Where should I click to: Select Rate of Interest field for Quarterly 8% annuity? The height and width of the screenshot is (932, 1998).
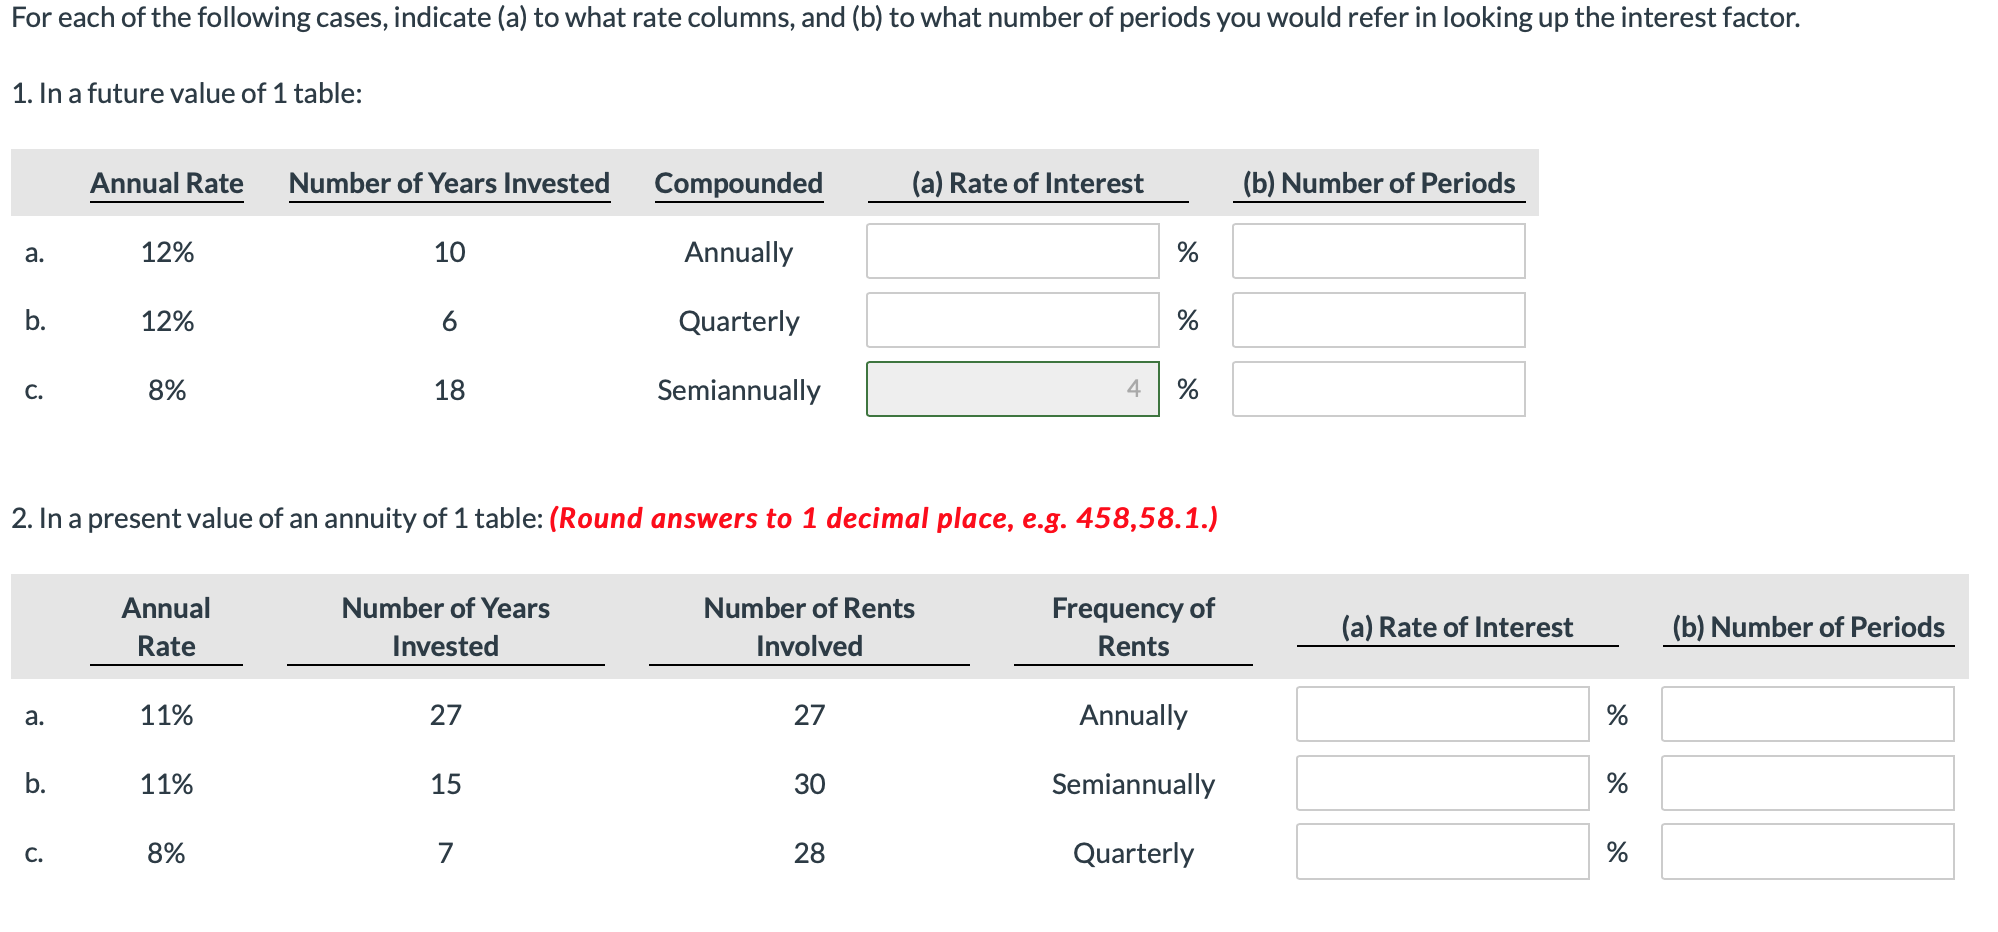(x=1442, y=852)
